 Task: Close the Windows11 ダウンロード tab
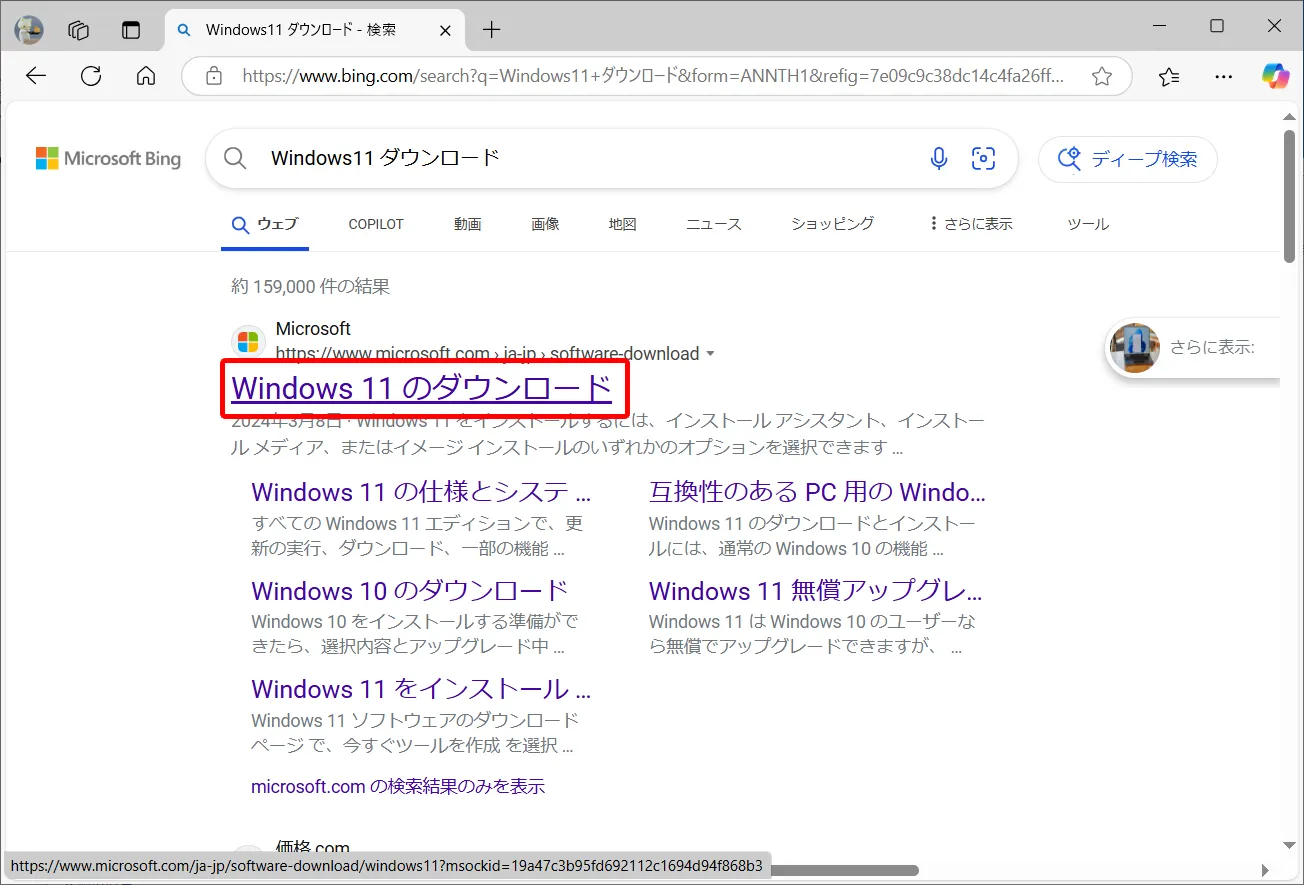[x=445, y=30]
